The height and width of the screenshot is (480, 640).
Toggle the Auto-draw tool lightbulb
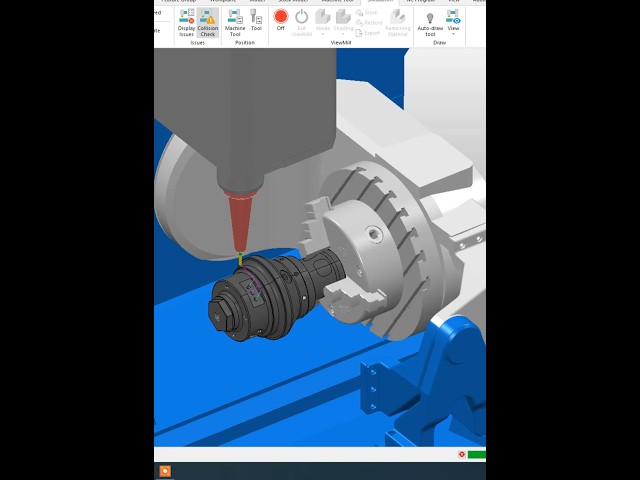tap(430, 23)
